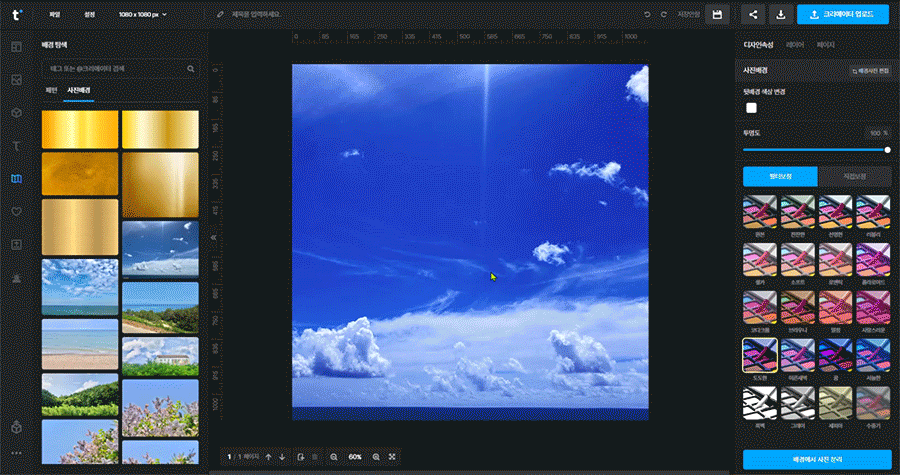Click the white back-background color swatch
Viewport: 900px width, 475px height.
[751, 108]
